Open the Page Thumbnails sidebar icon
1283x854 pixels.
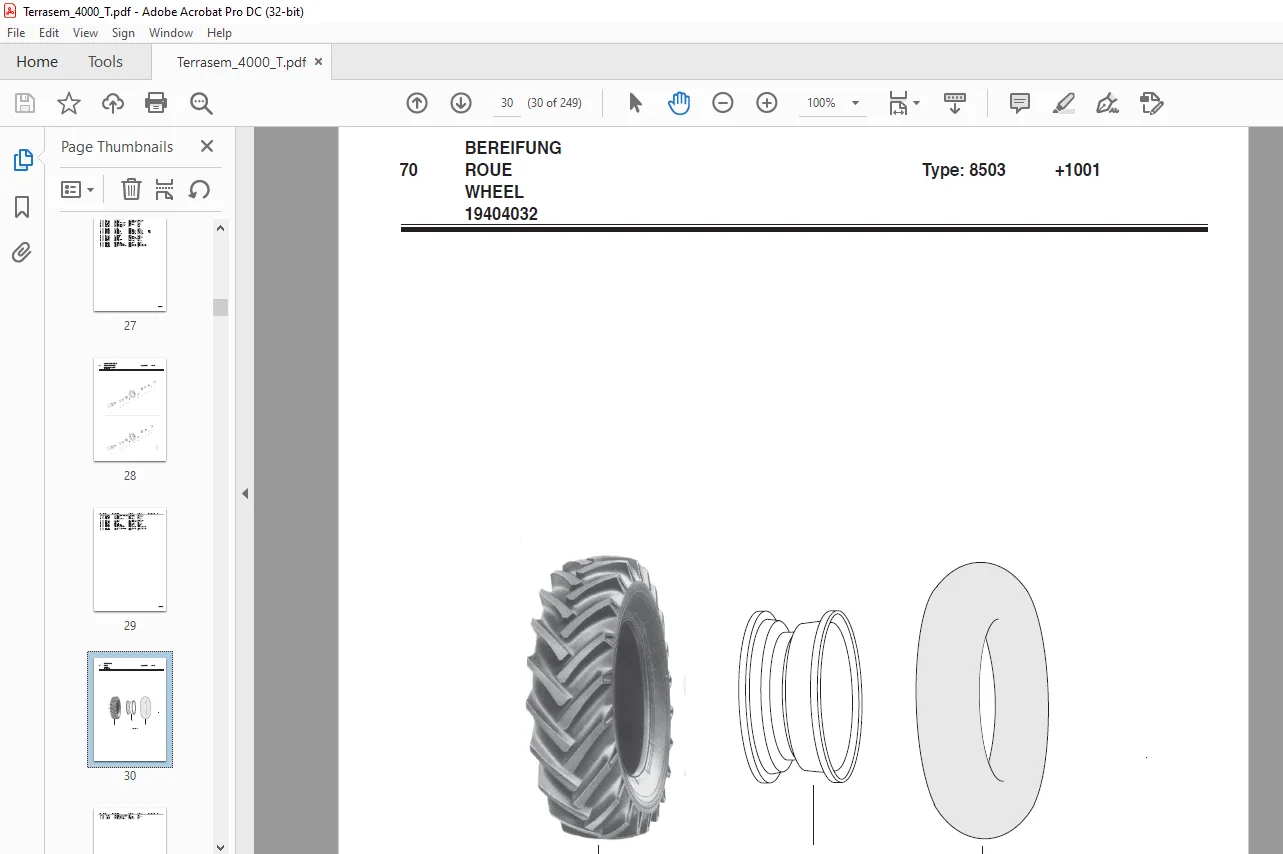tap(22, 159)
